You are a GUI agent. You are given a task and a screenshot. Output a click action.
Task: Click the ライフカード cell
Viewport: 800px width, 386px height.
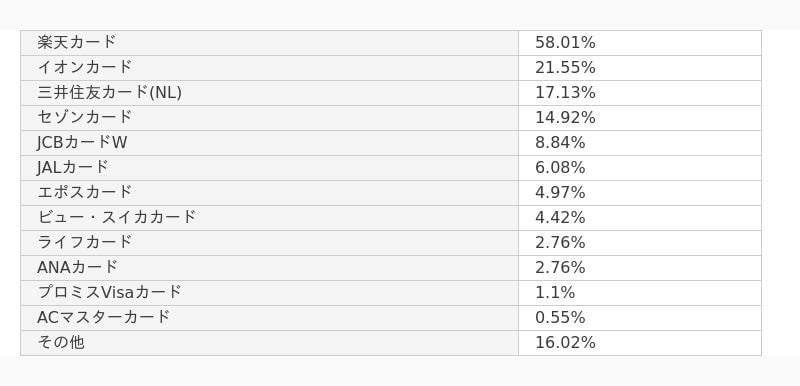269,243
